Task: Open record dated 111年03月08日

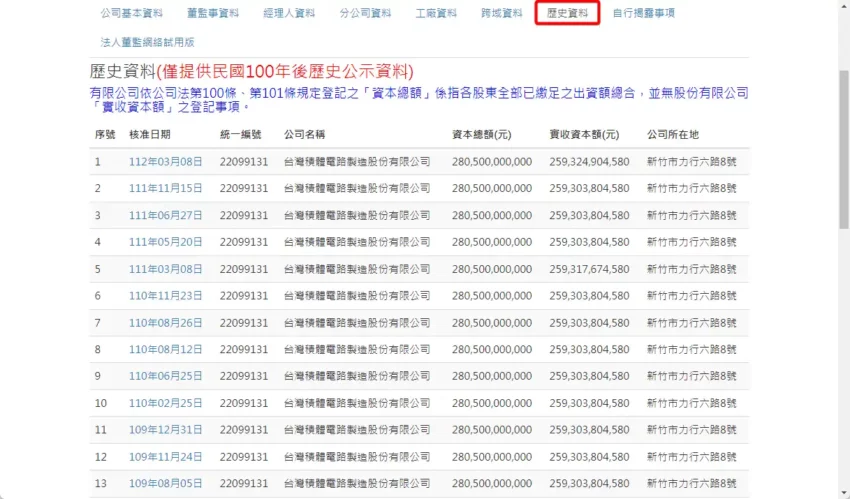Action: tap(165, 269)
